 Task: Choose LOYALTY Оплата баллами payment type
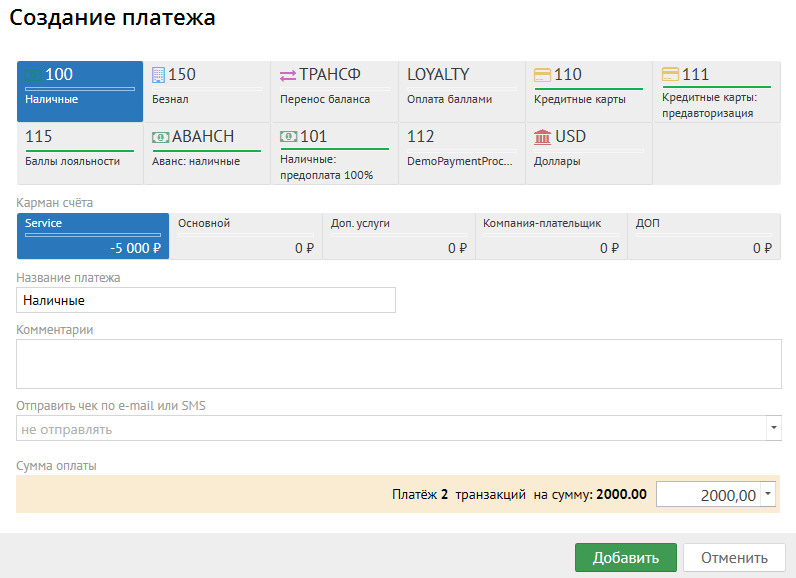pyautogui.click(x=461, y=86)
